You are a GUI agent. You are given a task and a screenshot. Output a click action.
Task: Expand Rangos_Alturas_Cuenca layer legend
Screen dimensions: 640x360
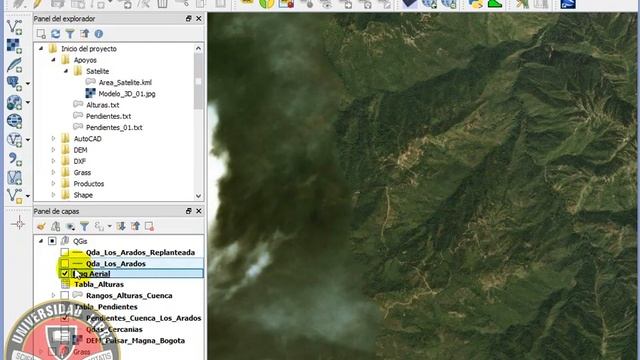click(x=53, y=295)
